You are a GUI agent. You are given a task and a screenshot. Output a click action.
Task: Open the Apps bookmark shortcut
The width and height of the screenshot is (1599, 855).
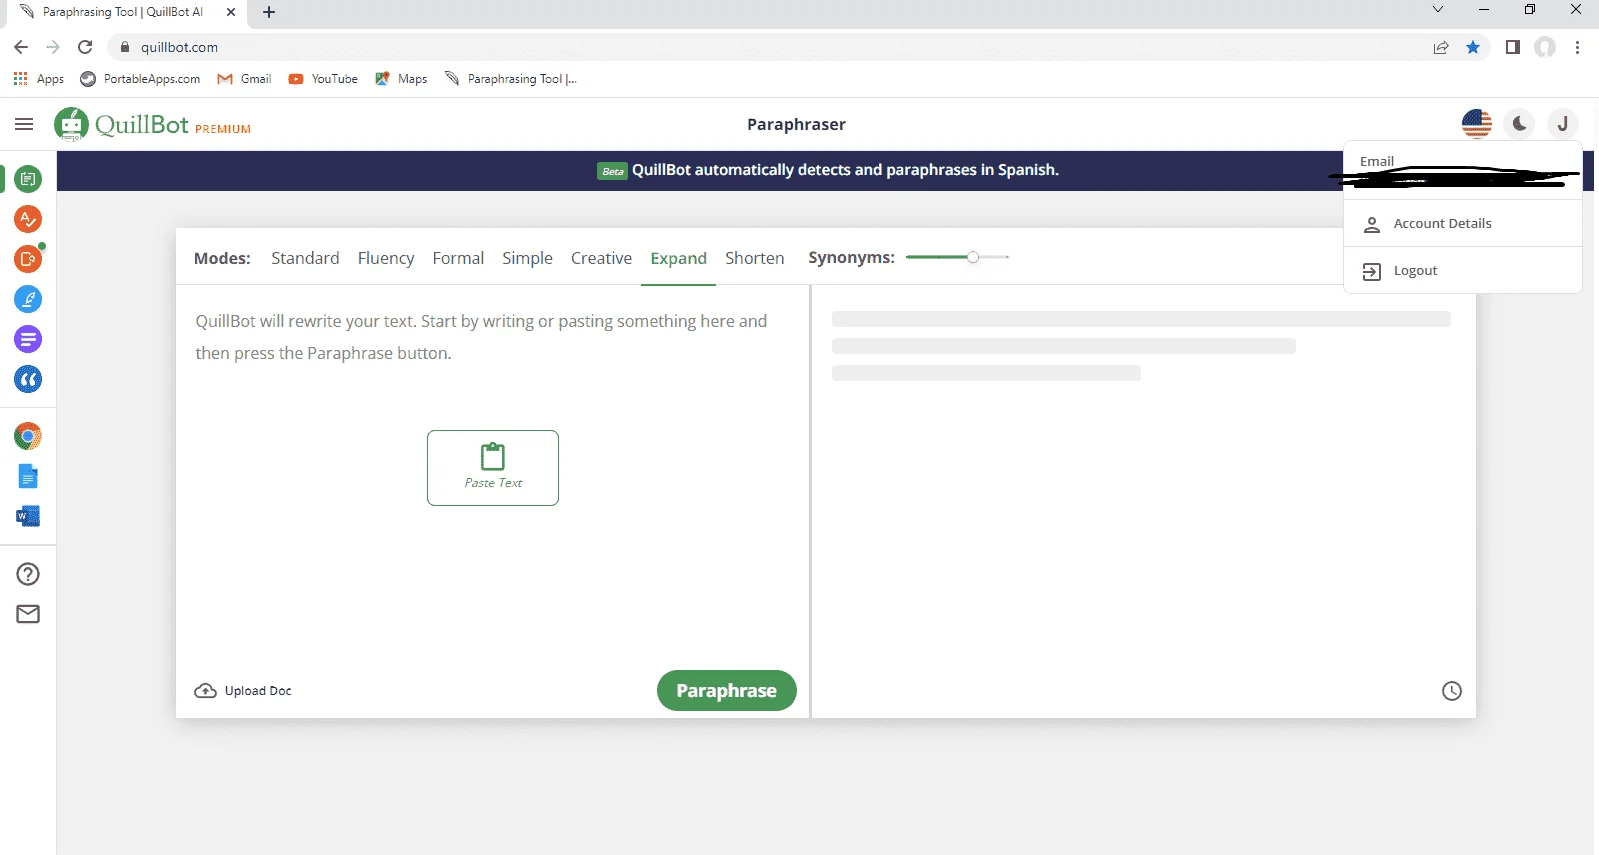click(x=39, y=79)
